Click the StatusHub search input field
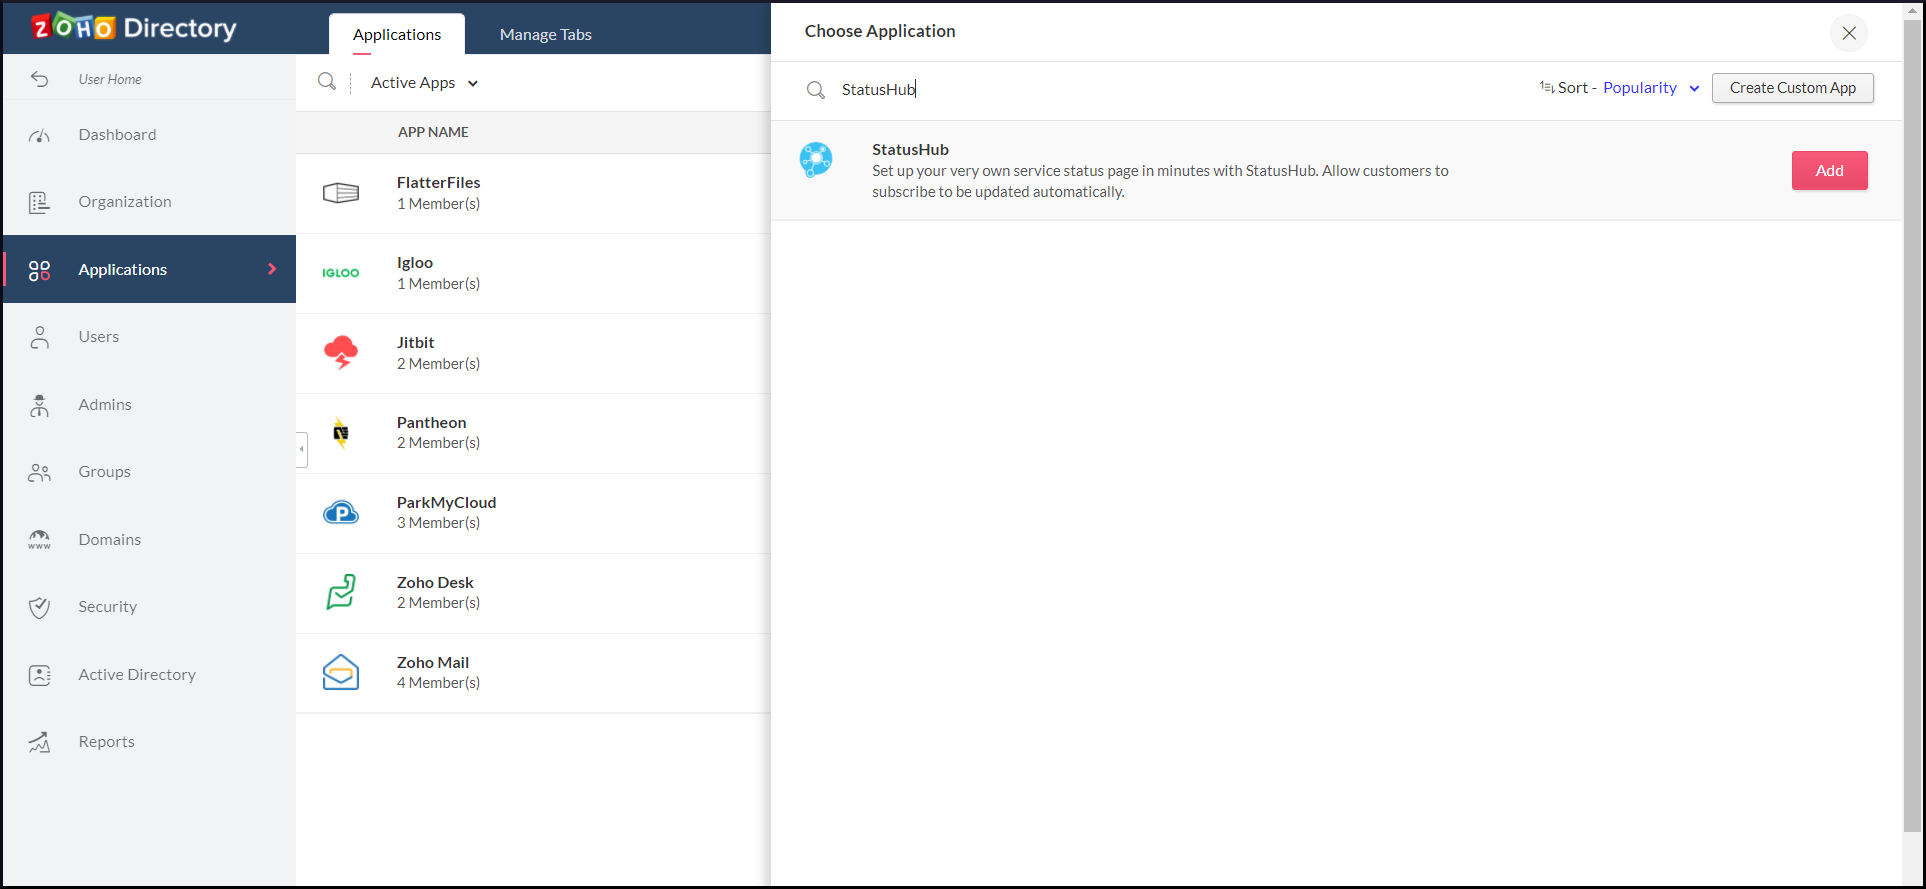 tap(1180, 90)
